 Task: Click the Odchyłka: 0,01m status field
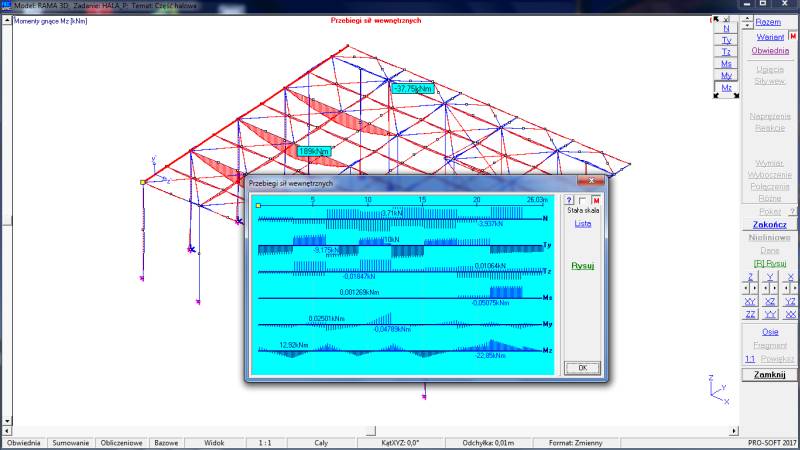pos(488,443)
